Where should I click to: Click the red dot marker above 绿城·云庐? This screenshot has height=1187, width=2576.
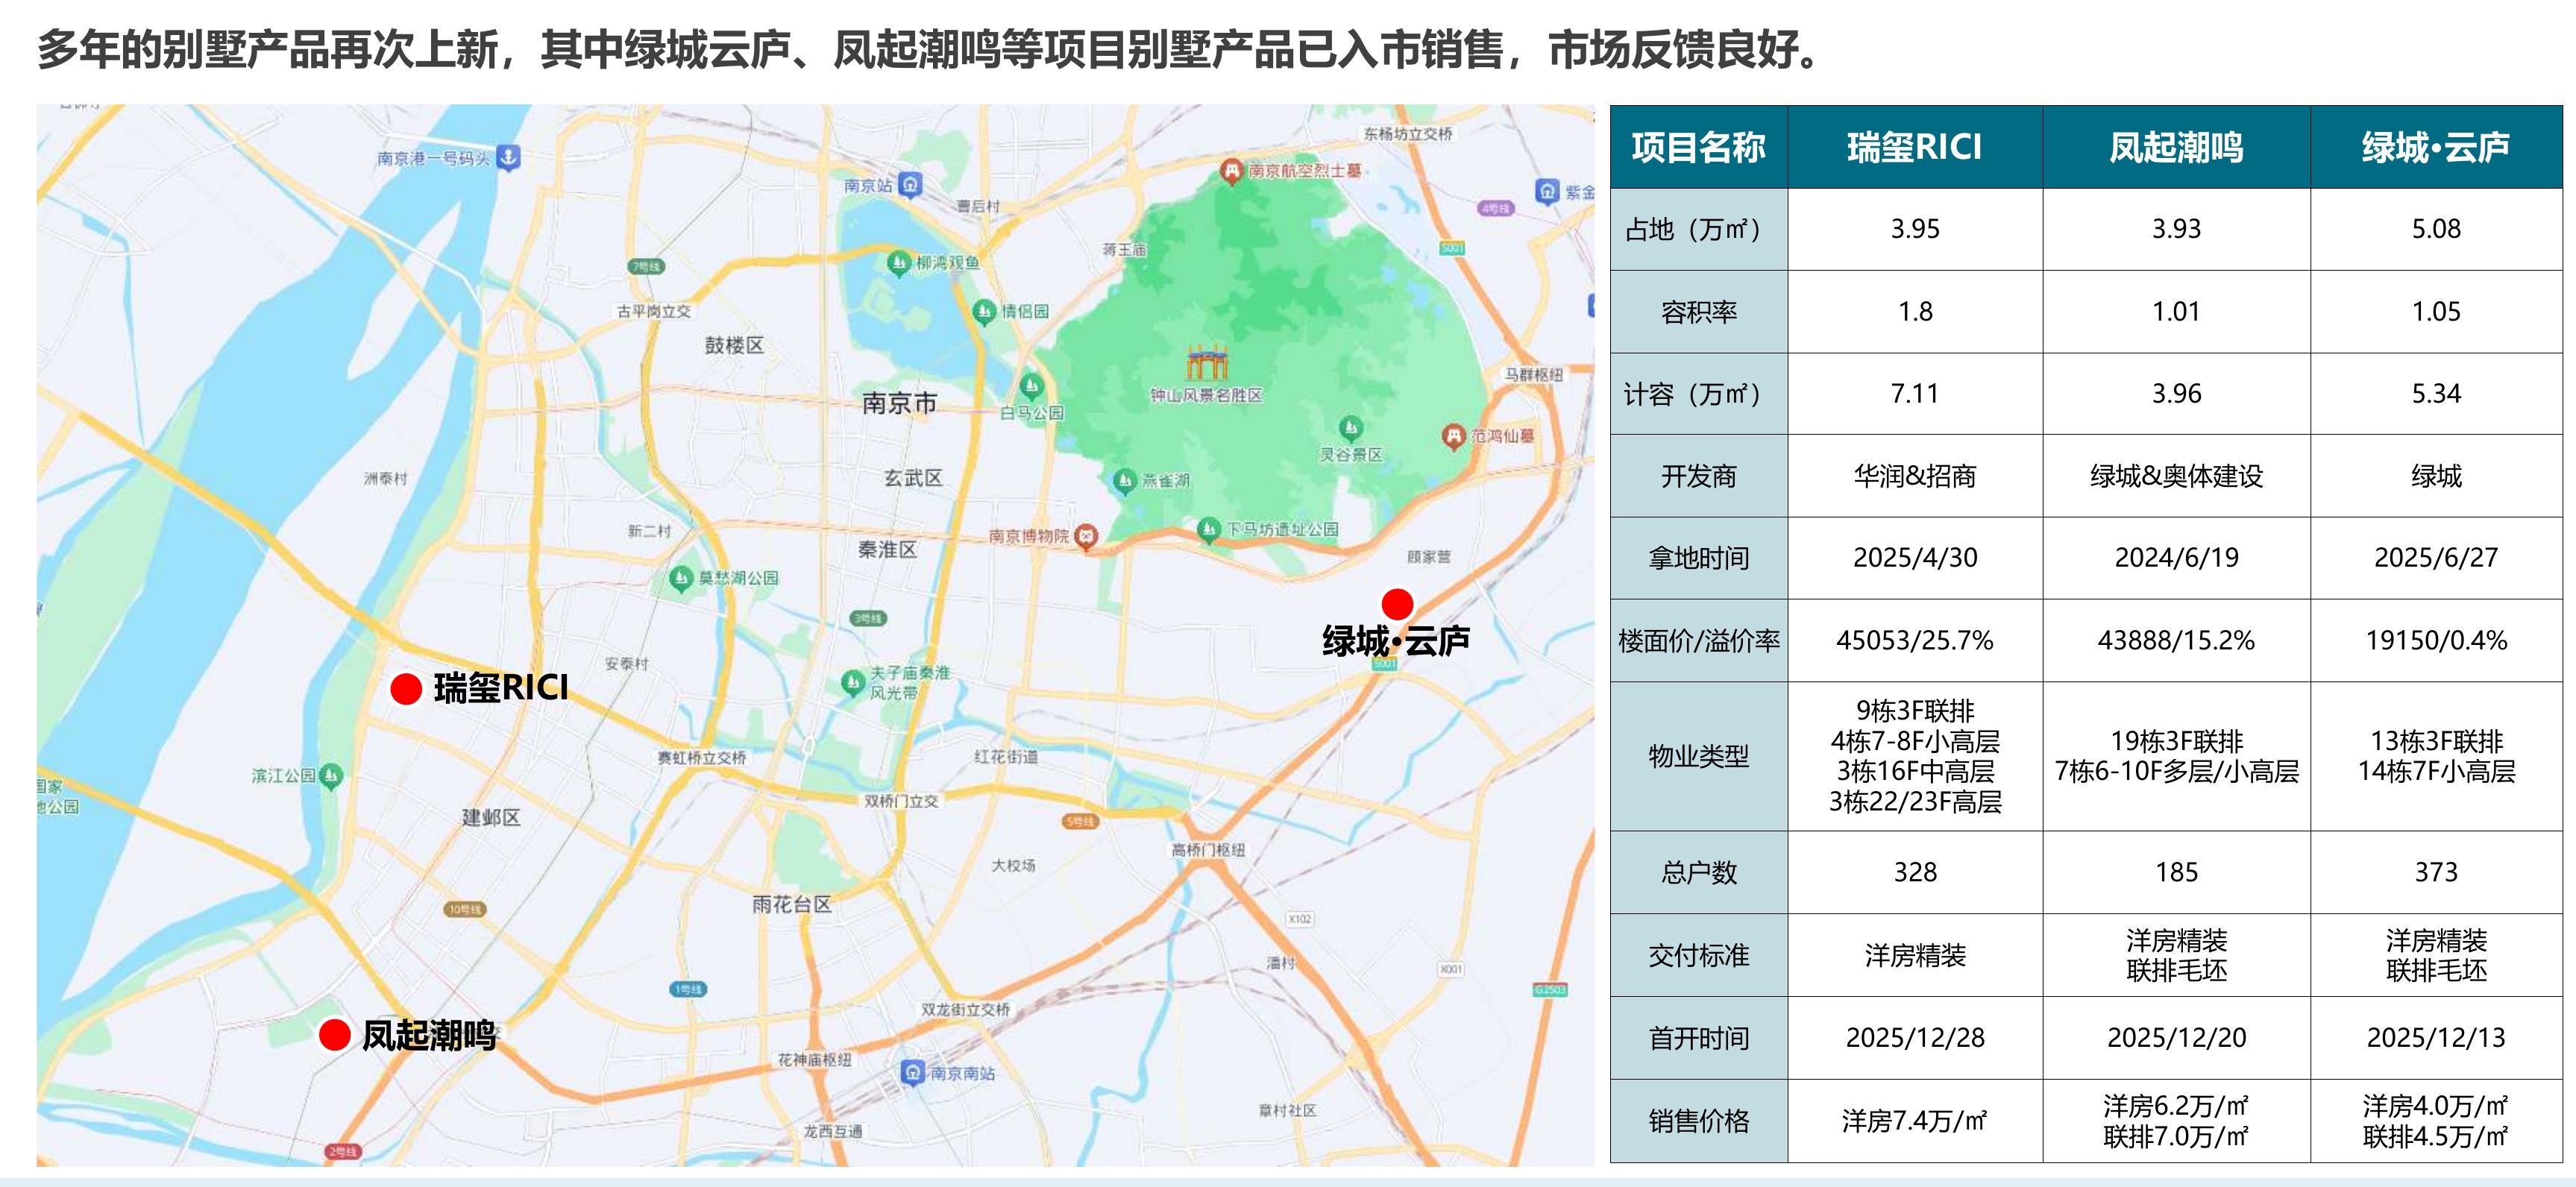point(1397,604)
